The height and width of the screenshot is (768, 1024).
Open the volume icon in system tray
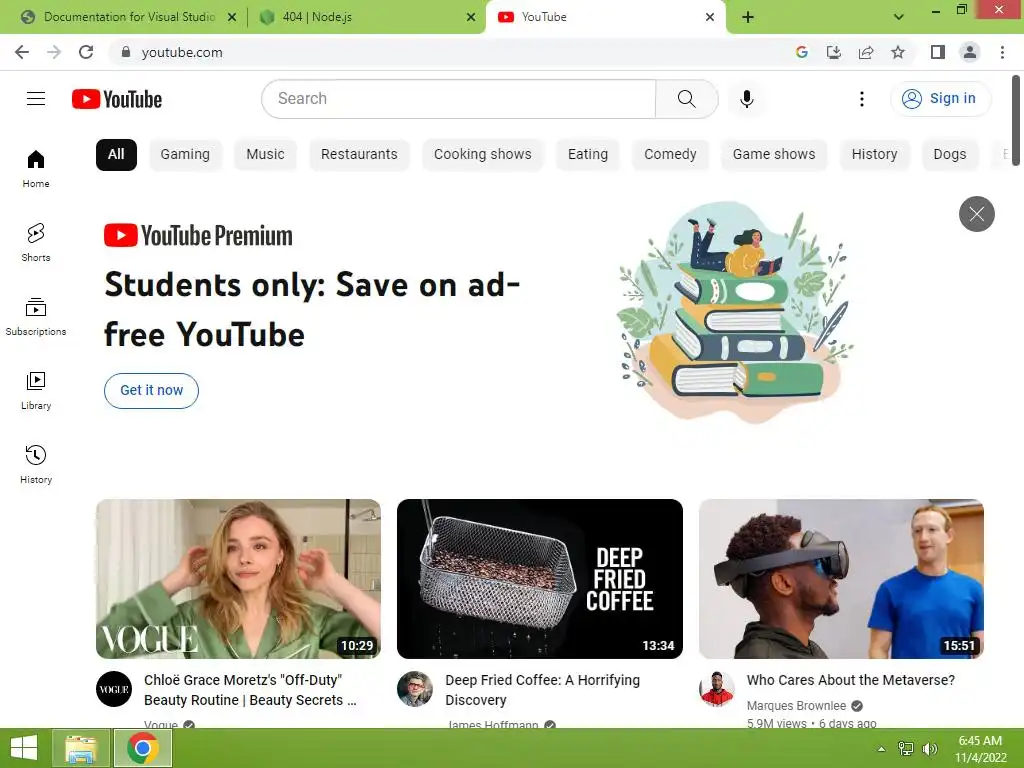tap(930, 749)
